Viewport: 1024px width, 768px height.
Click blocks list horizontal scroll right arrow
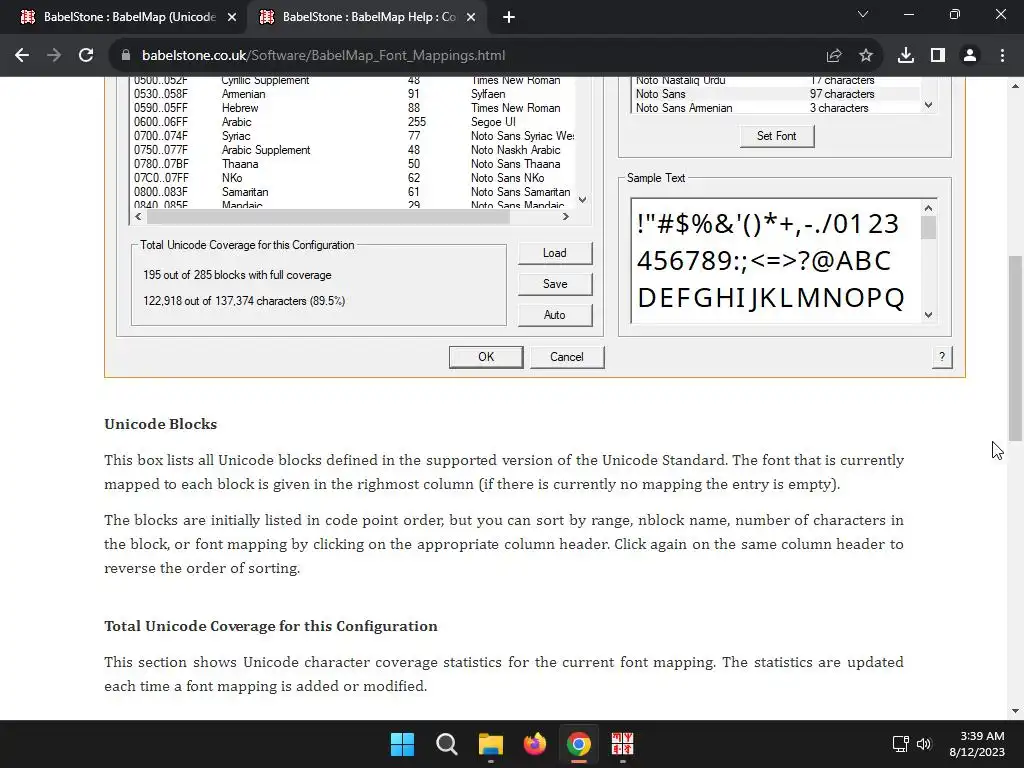click(566, 217)
